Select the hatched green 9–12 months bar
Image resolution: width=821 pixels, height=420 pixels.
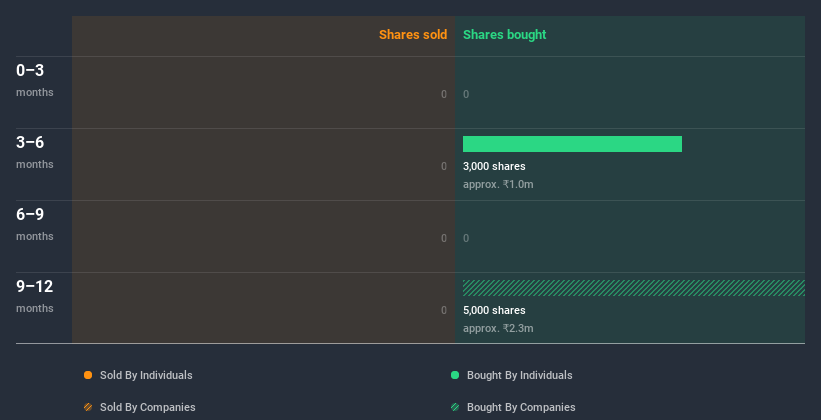634,288
